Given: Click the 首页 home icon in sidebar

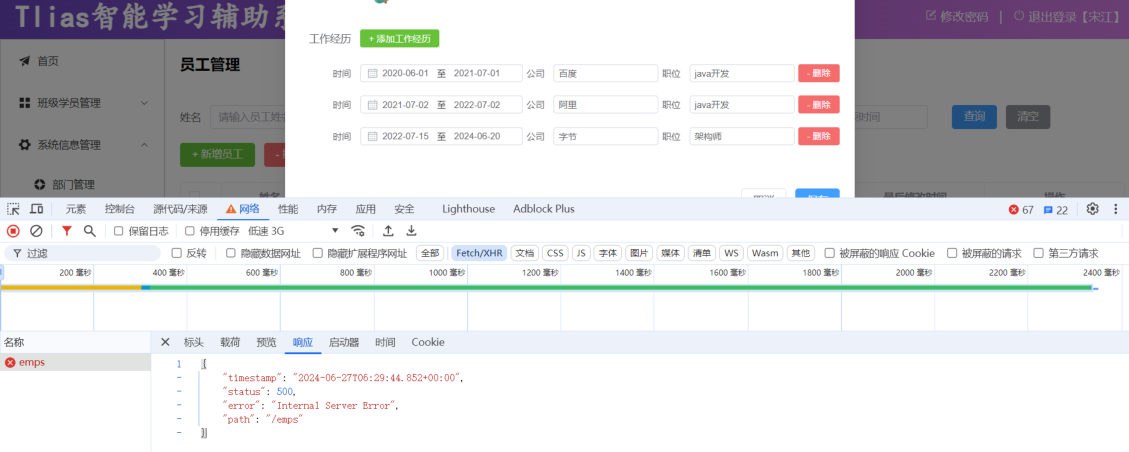Looking at the screenshot, I should (x=24, y=61).
